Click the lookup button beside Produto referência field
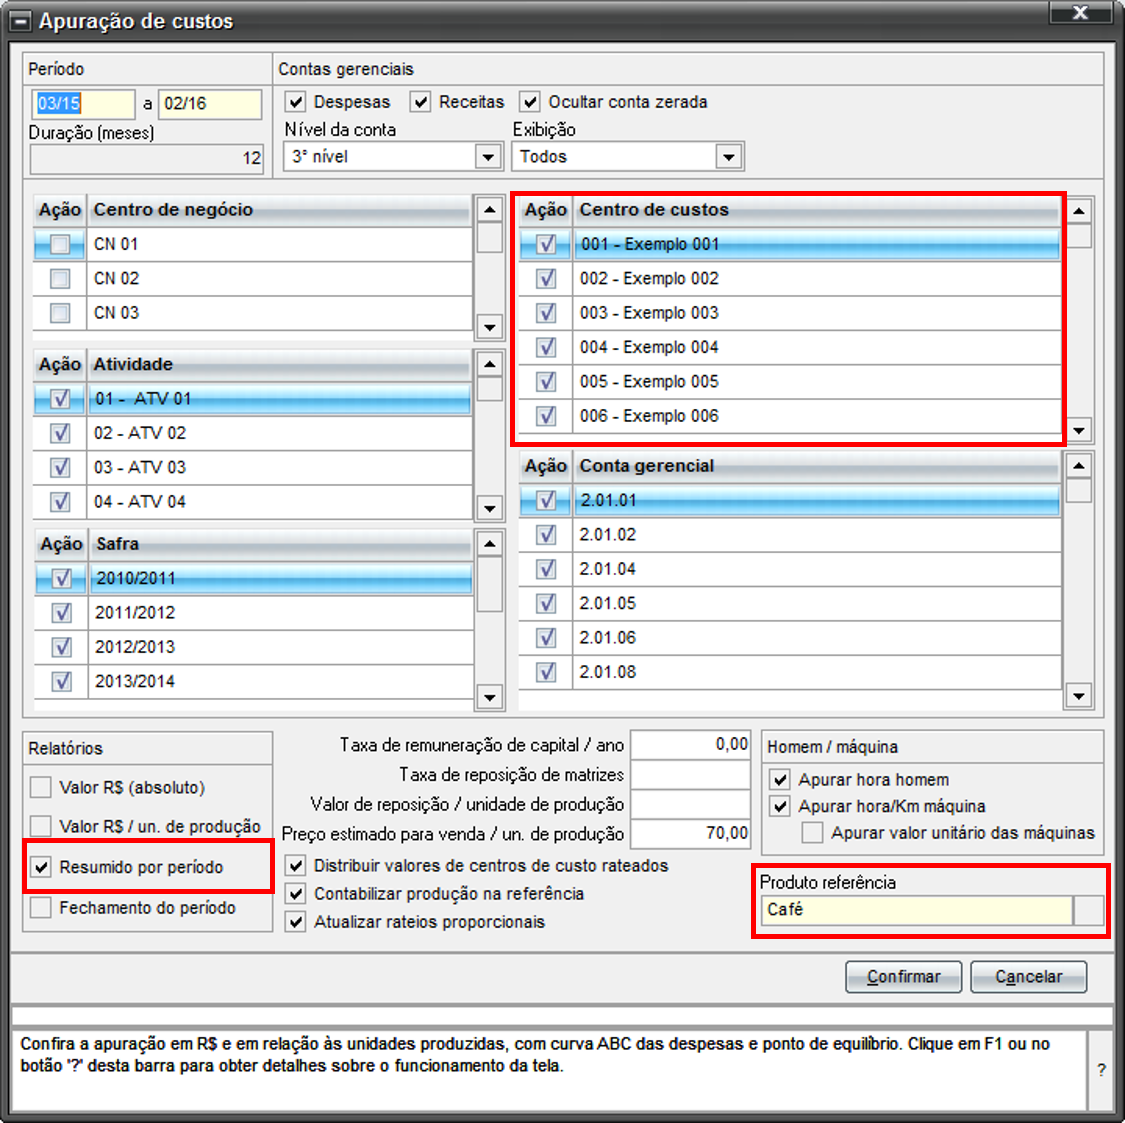Image resolution: width=1125 pixels, height=1123 pixels. pyautogui.click(x=1088, y=910)
